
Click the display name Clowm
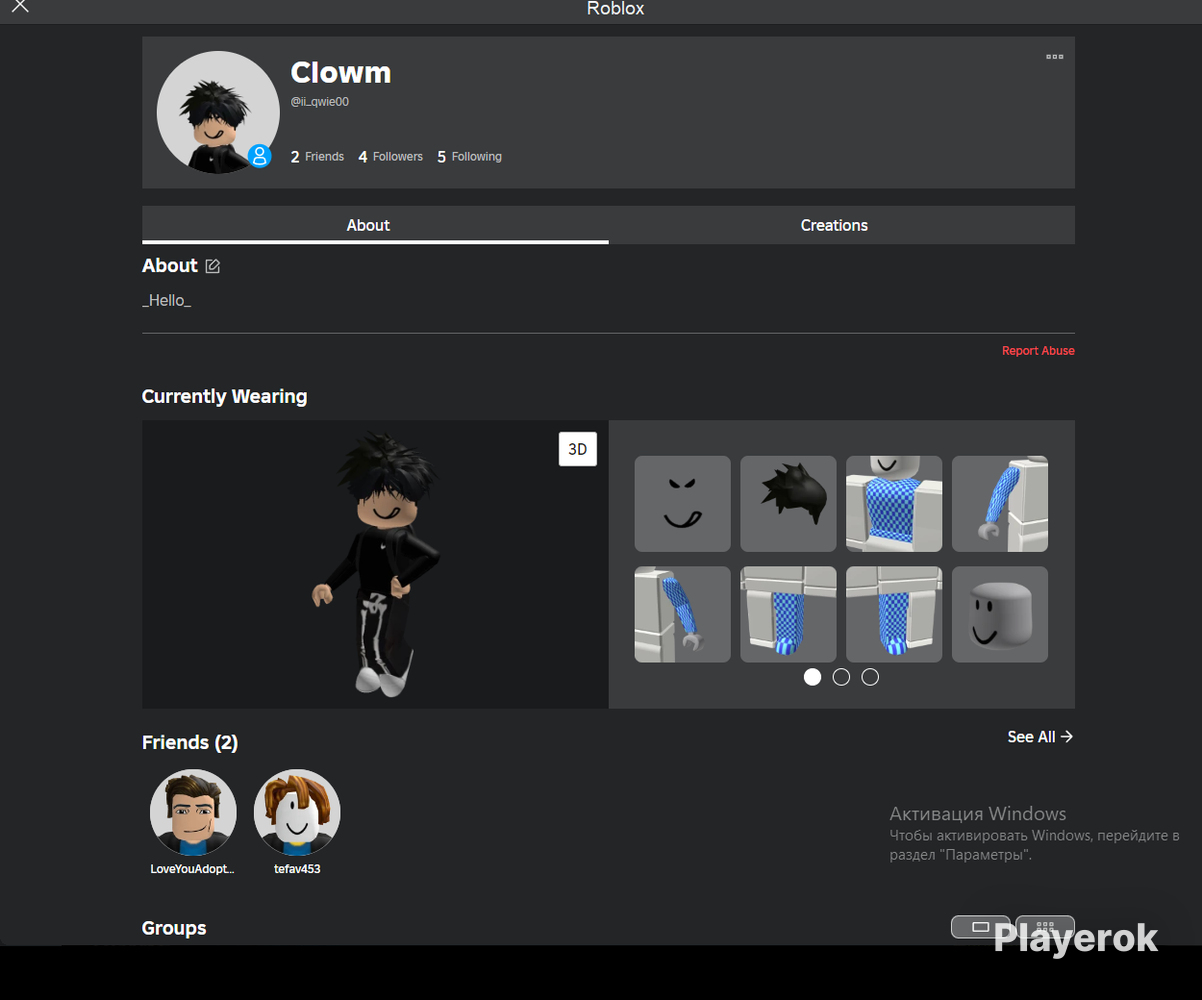point(340,73)
